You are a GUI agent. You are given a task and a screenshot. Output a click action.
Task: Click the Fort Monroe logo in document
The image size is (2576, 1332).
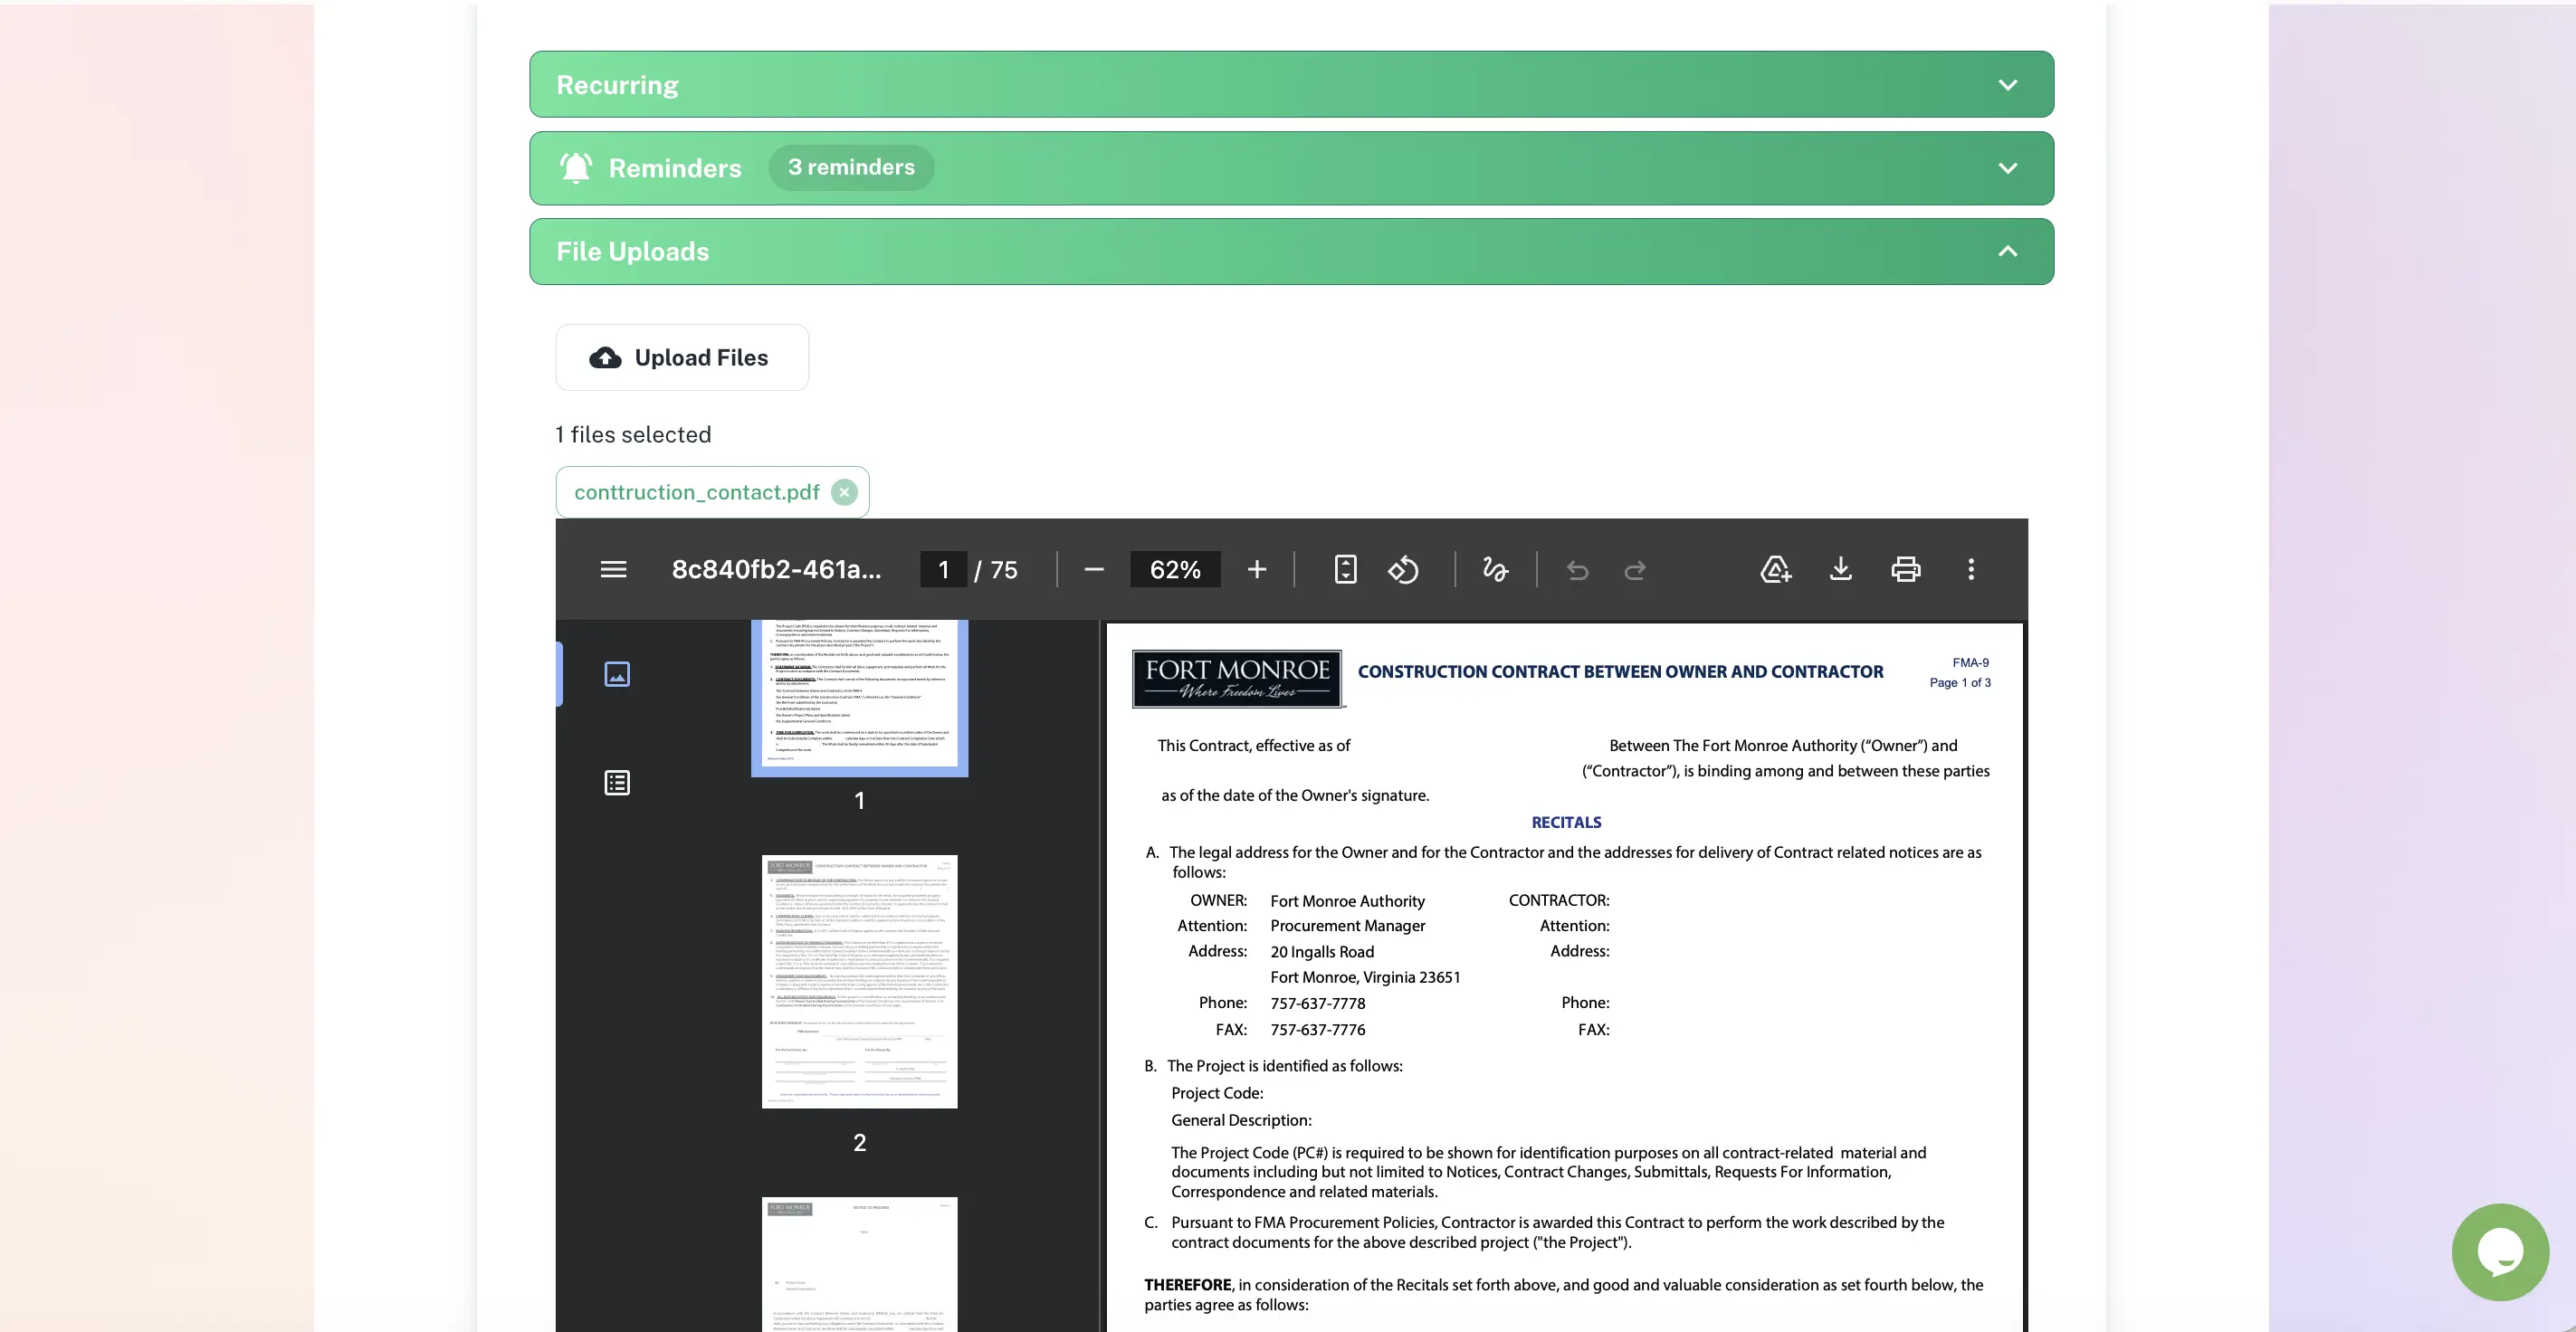pyautogui.click(x=1237, y=678)
